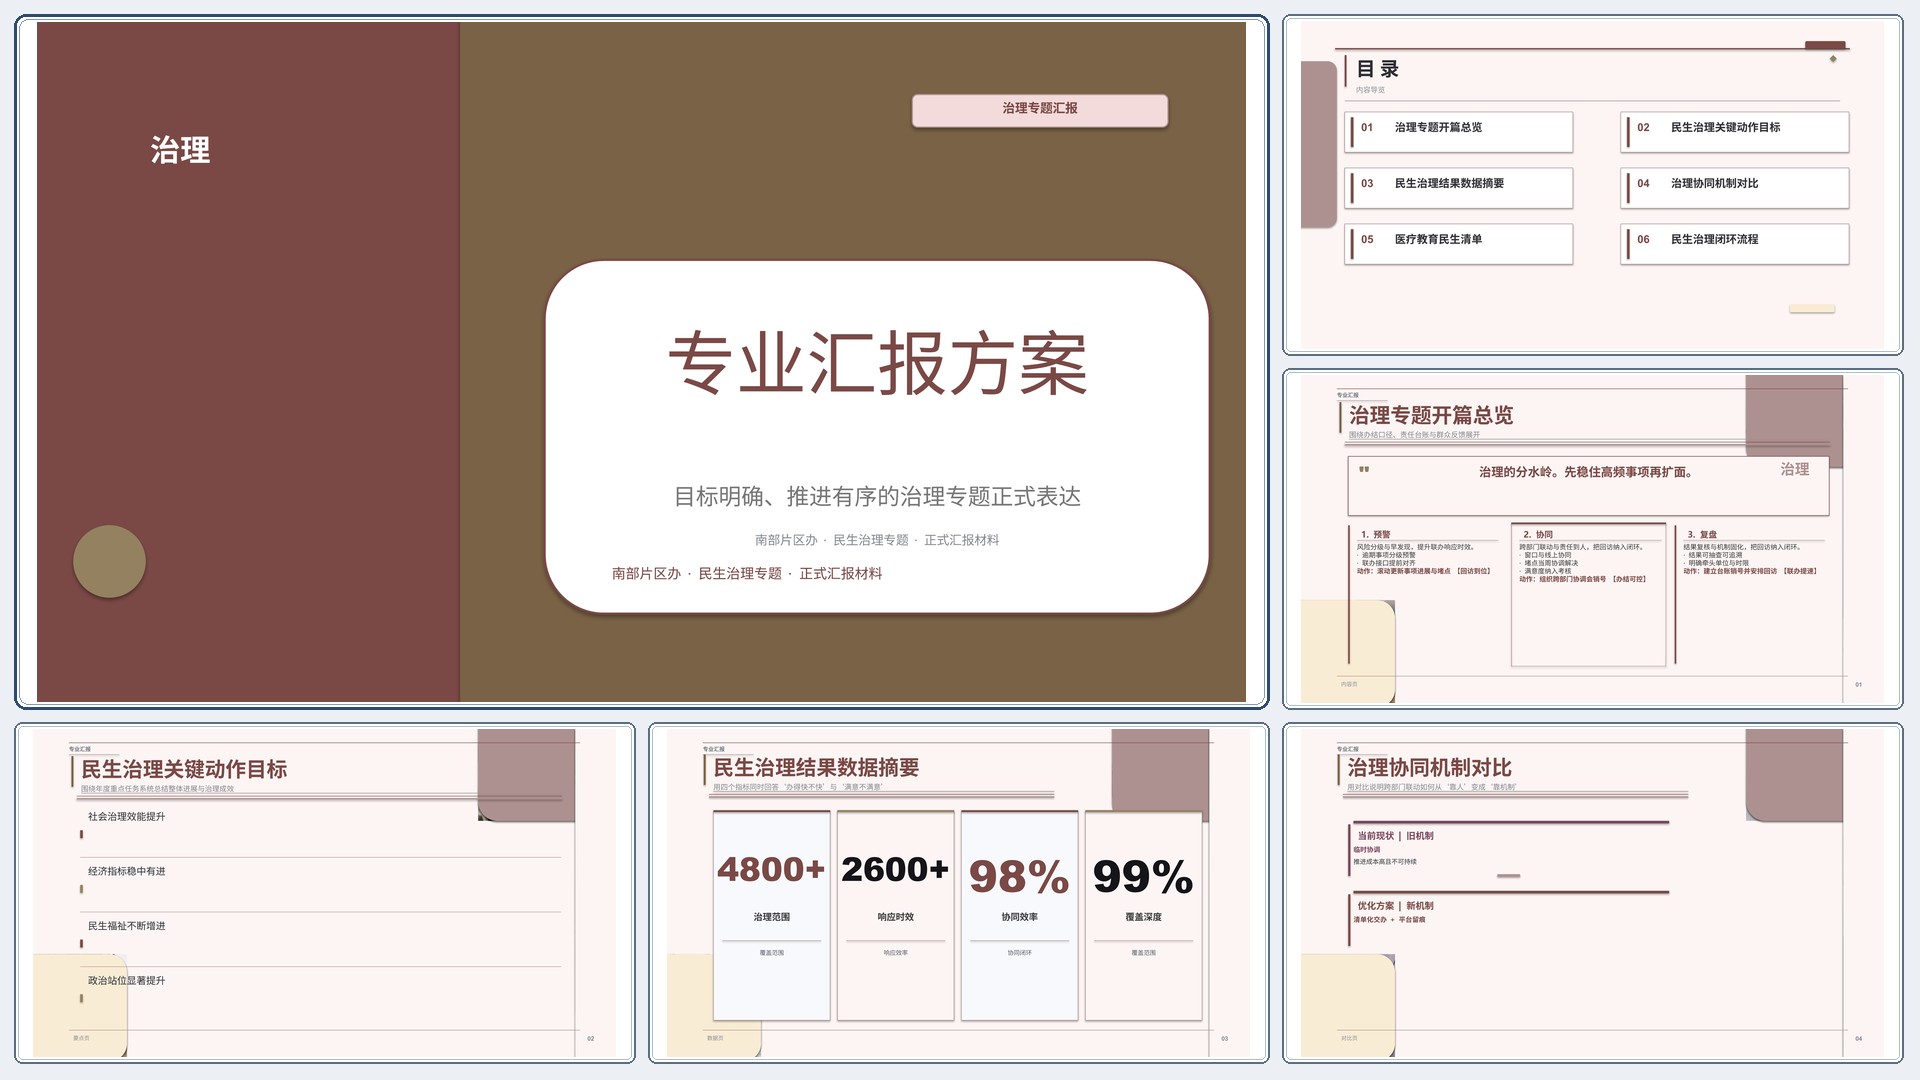
Task: Click the 1. 预警 column heading
Action: (x=1376, y=535)
